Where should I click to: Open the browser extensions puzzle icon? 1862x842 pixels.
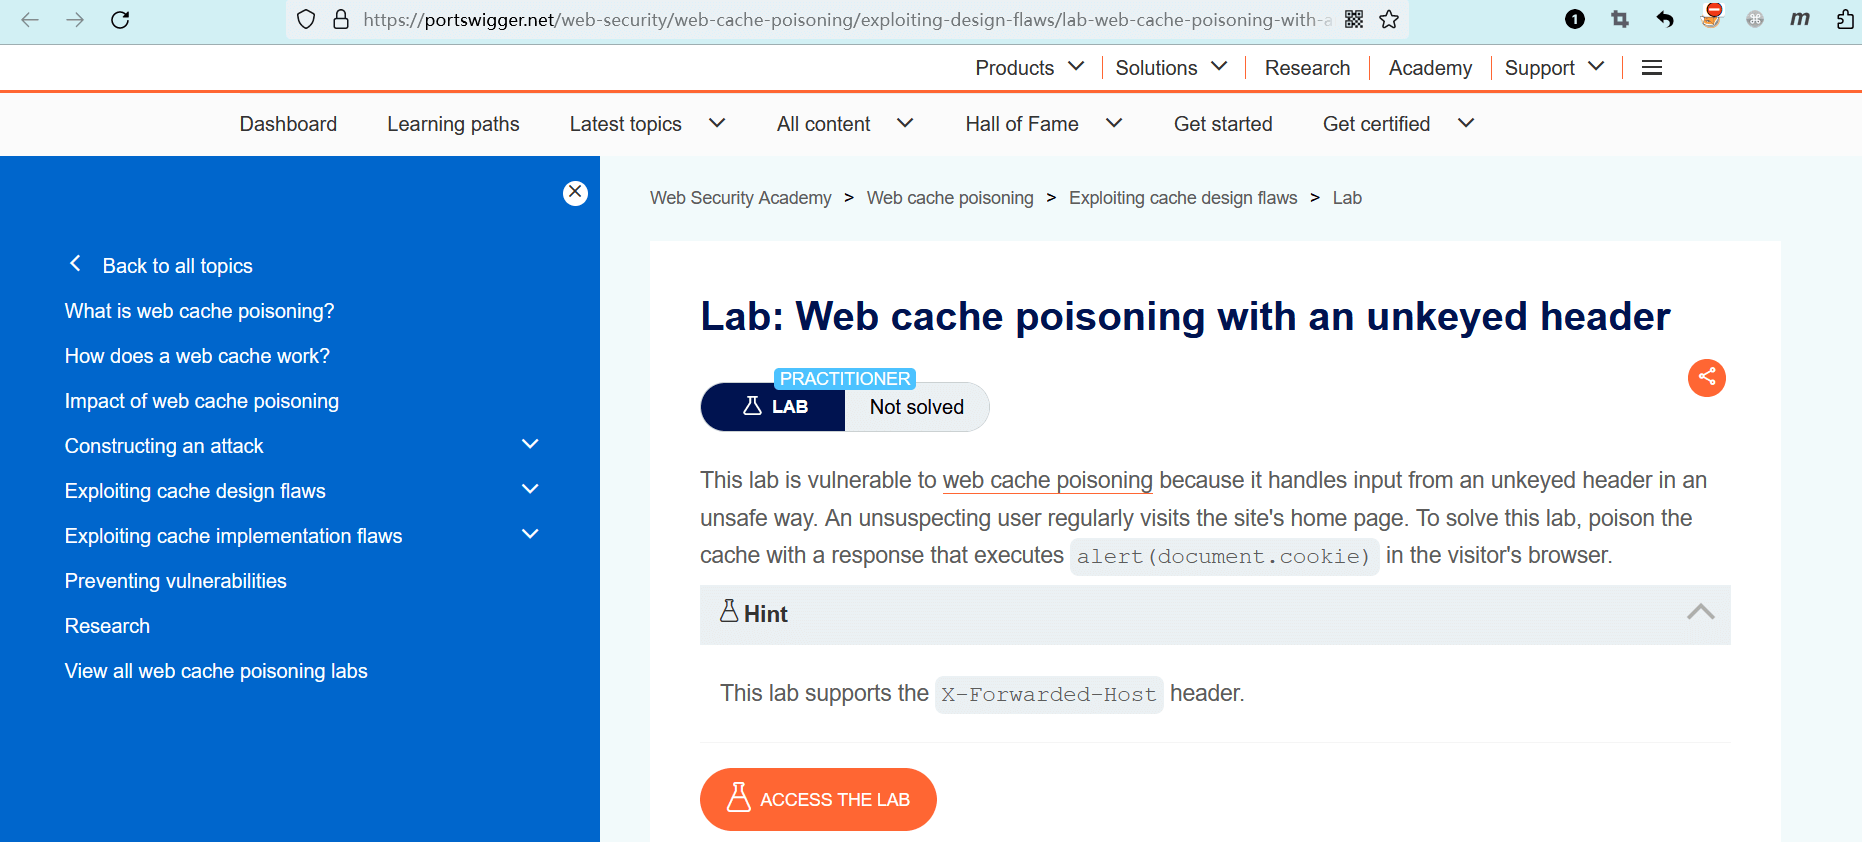pyautogui.click(x=1845, y=20)
